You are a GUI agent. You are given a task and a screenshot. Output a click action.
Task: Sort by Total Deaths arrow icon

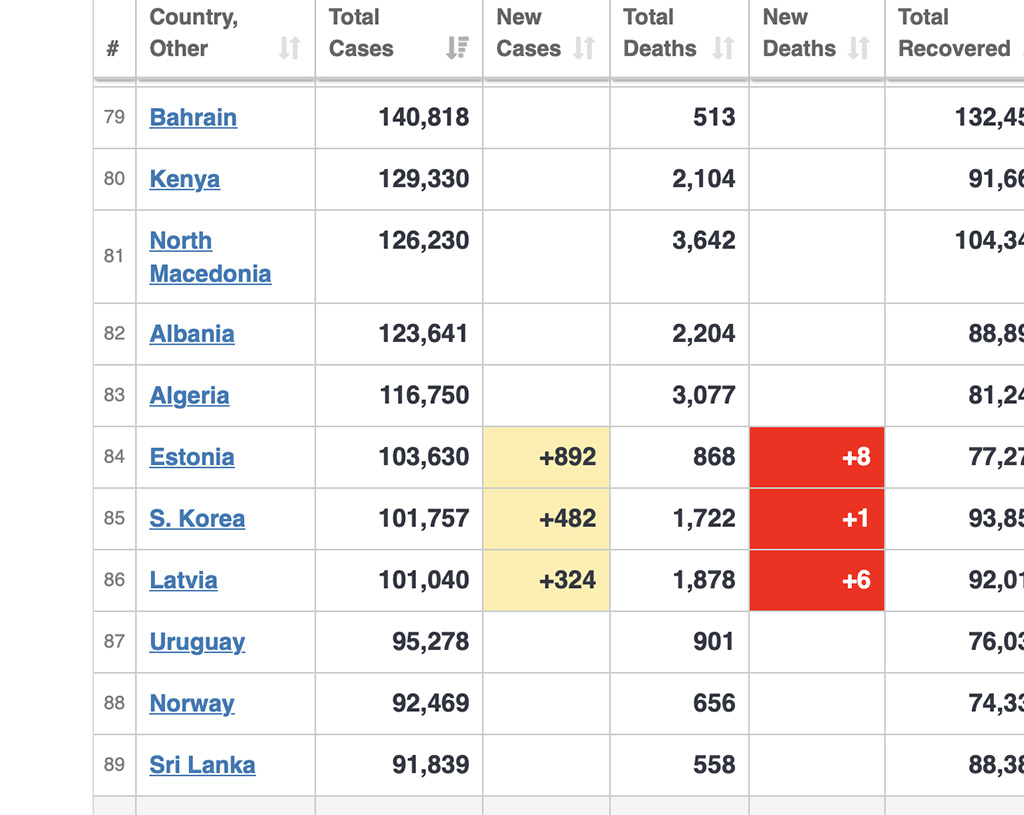[x=723, y=48]
